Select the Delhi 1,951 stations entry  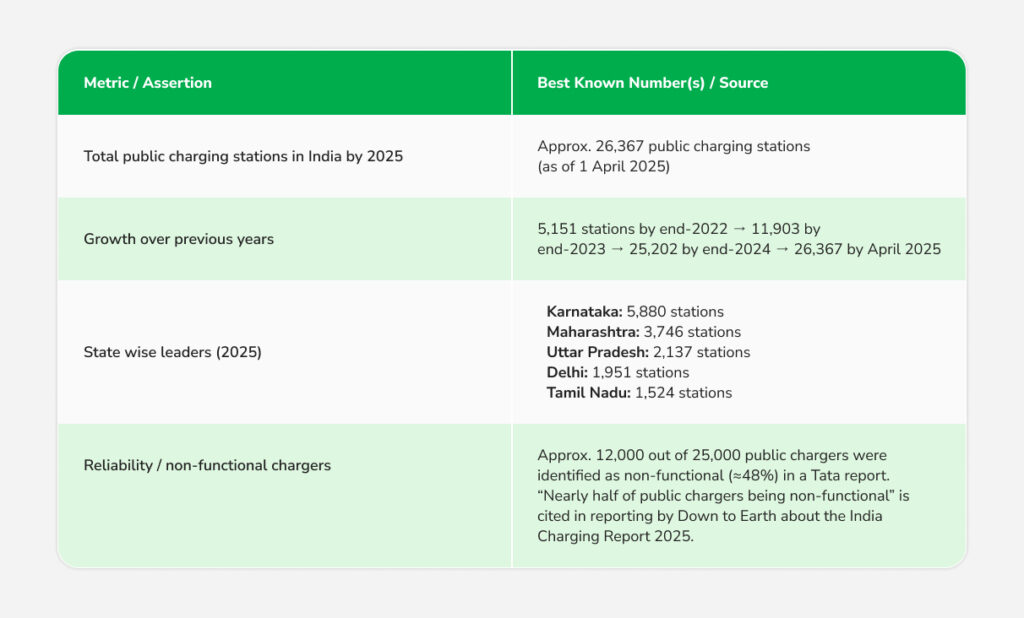pyautogui.click(x=617, y=372)
